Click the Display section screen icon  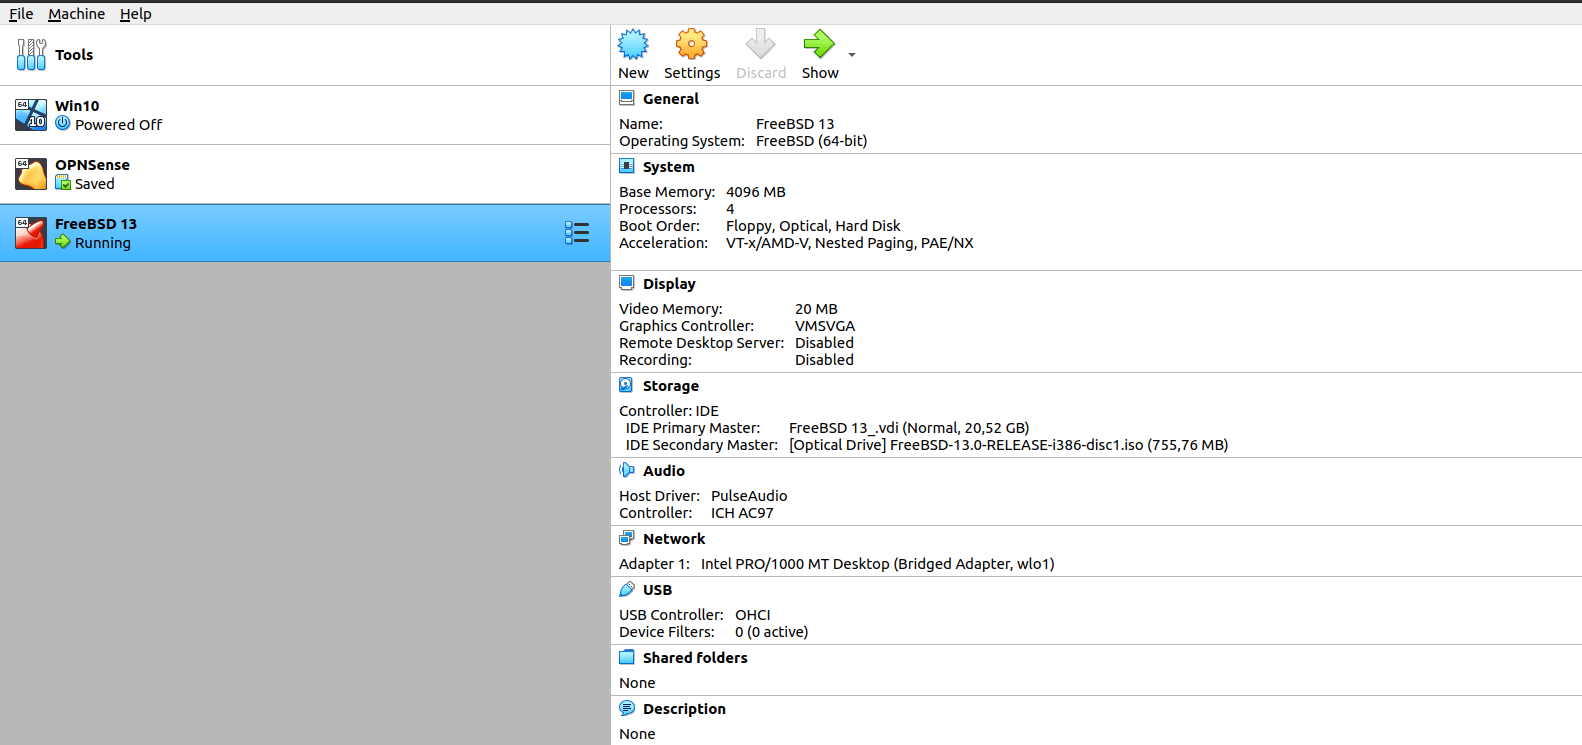(627, 283)
